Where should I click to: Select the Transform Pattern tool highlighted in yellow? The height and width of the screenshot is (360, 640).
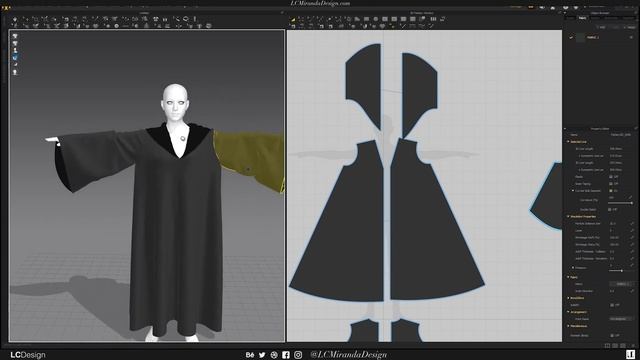point(293,19)
